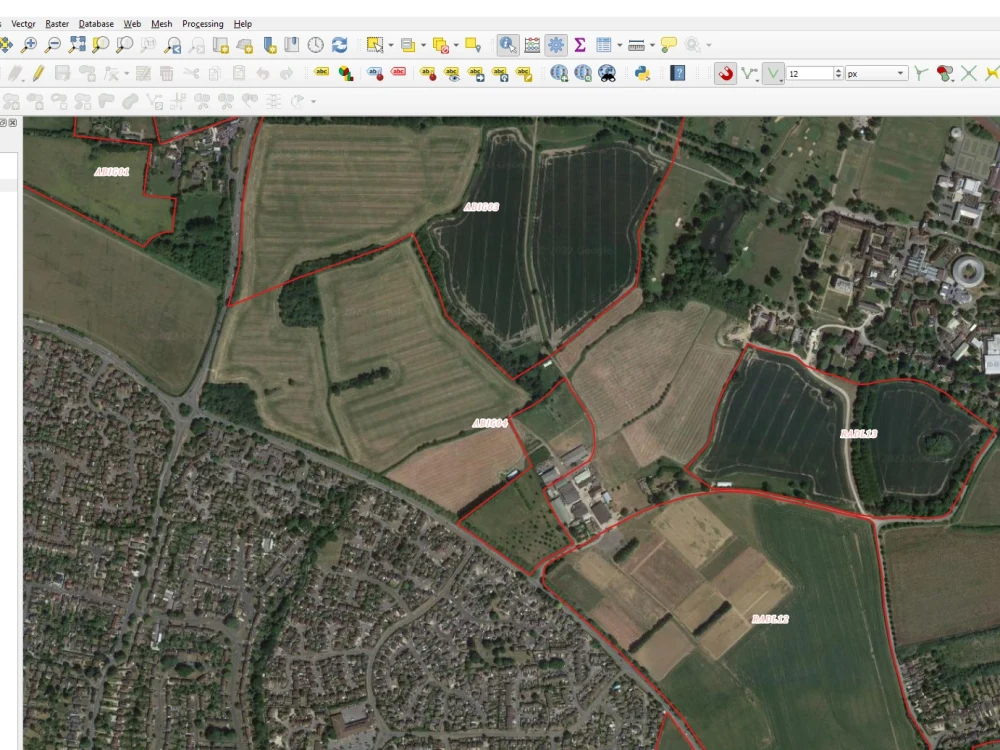
Task: Open Select by Location tool
Action: pyautogui.click(x=473, y=45)
